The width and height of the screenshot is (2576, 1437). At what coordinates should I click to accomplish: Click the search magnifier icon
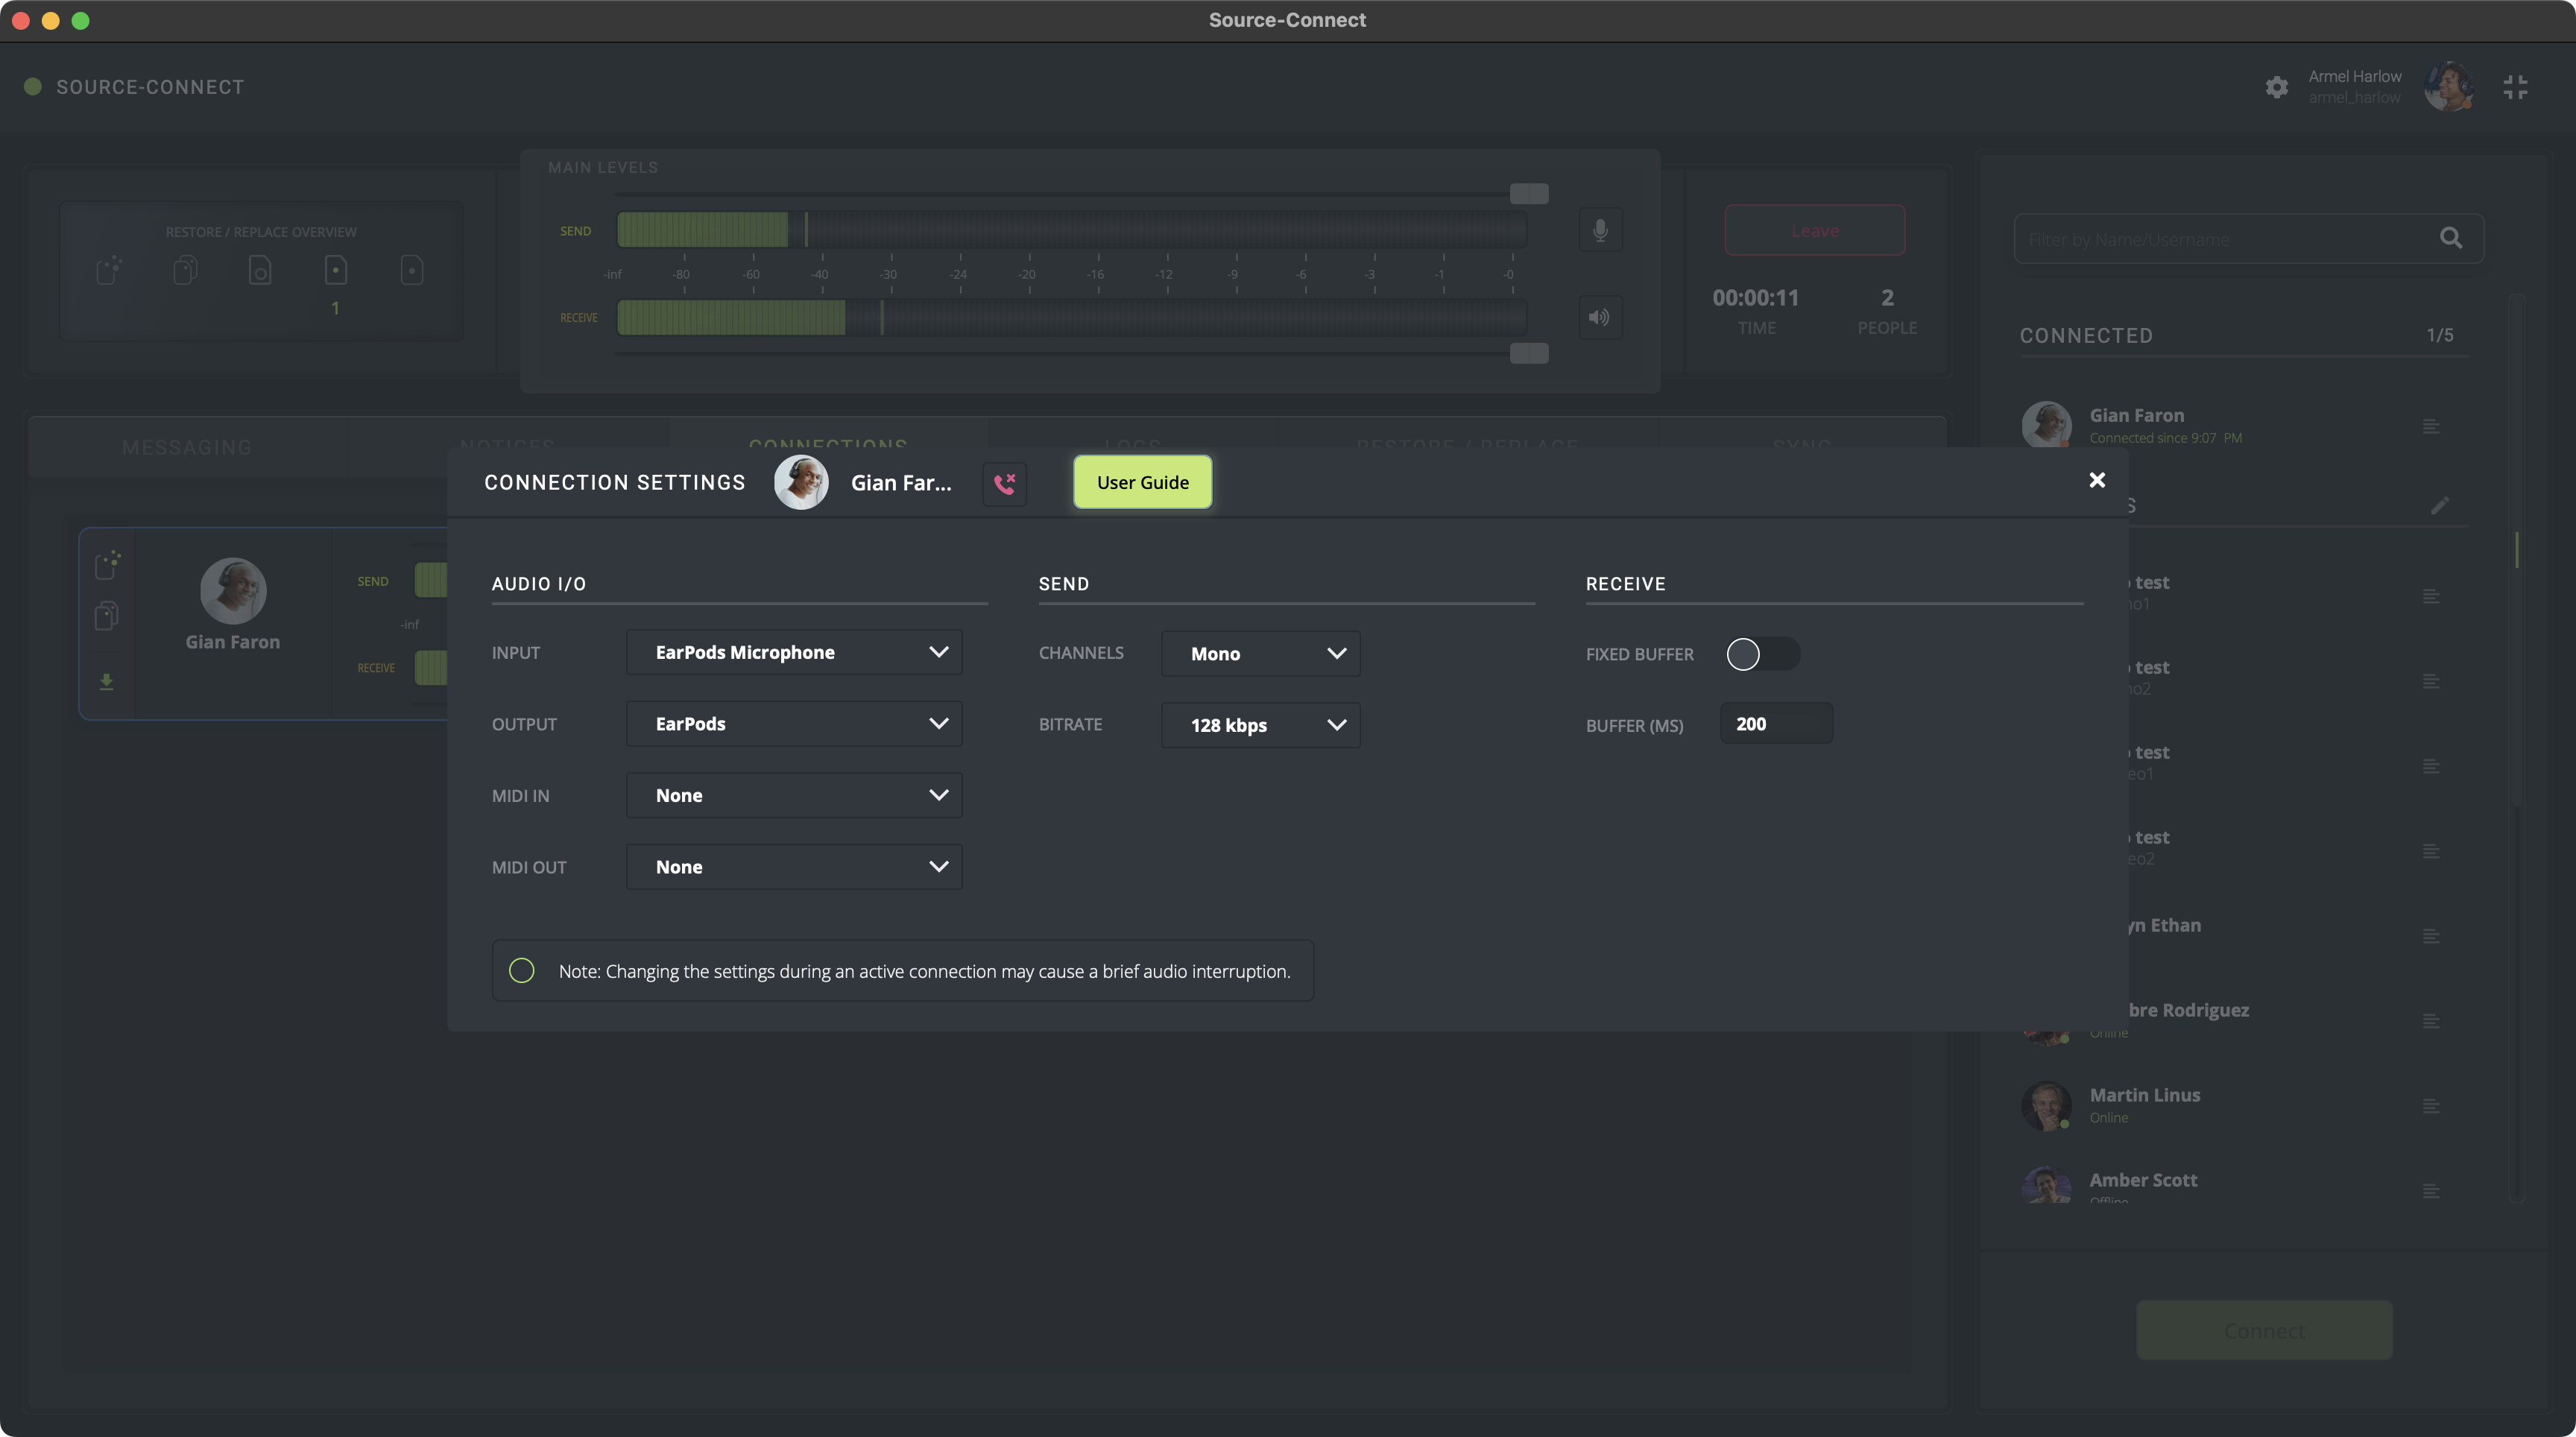2450,238
